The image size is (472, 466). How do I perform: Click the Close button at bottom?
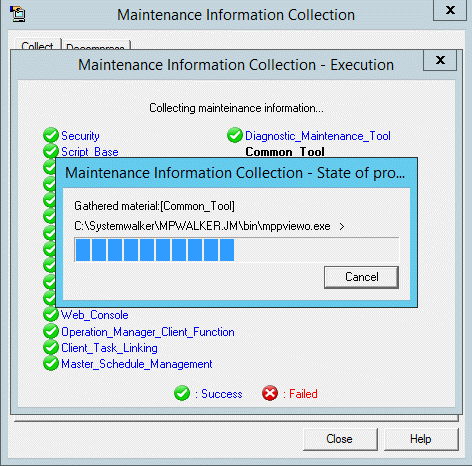coord(340,439)
